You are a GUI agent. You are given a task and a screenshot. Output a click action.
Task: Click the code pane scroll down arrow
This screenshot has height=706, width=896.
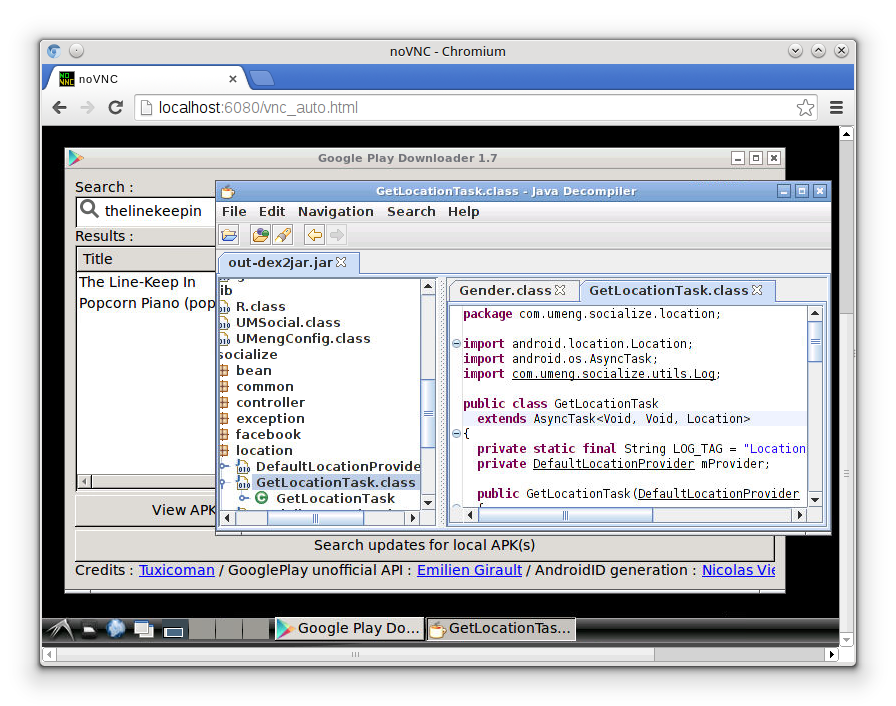click(815, 499)
